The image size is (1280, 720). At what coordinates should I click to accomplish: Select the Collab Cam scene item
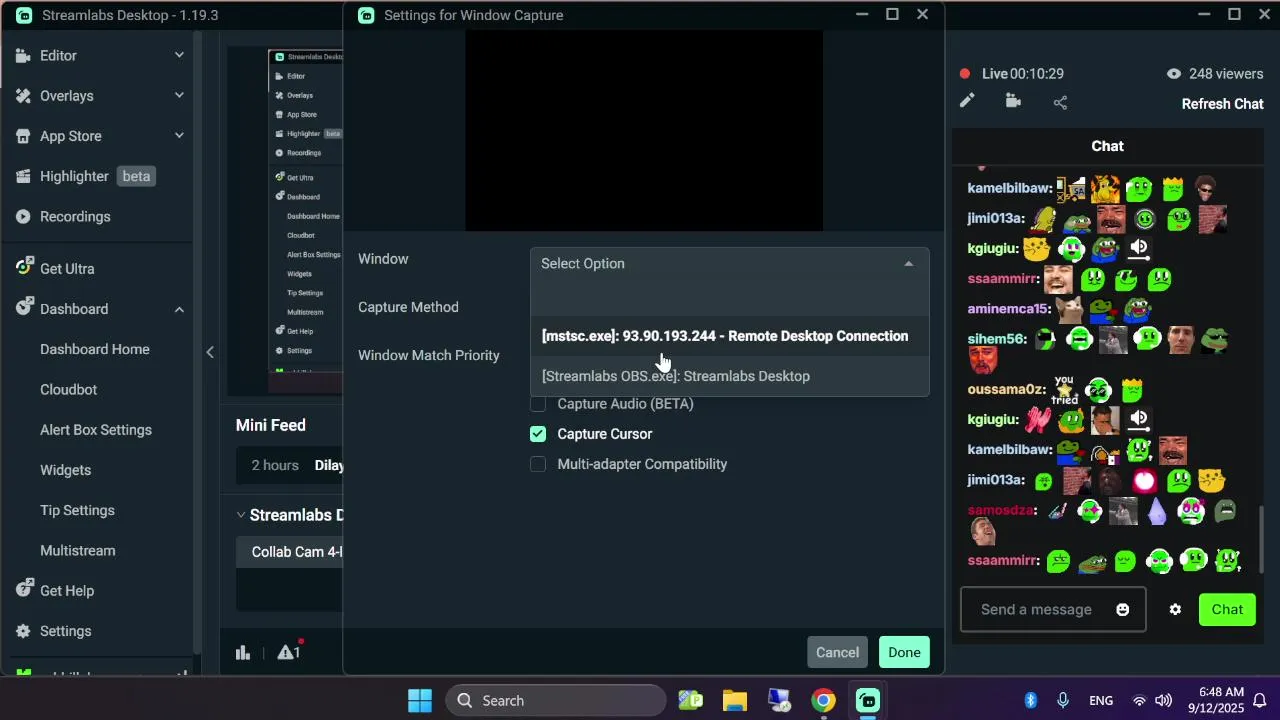tap(290, 552)
